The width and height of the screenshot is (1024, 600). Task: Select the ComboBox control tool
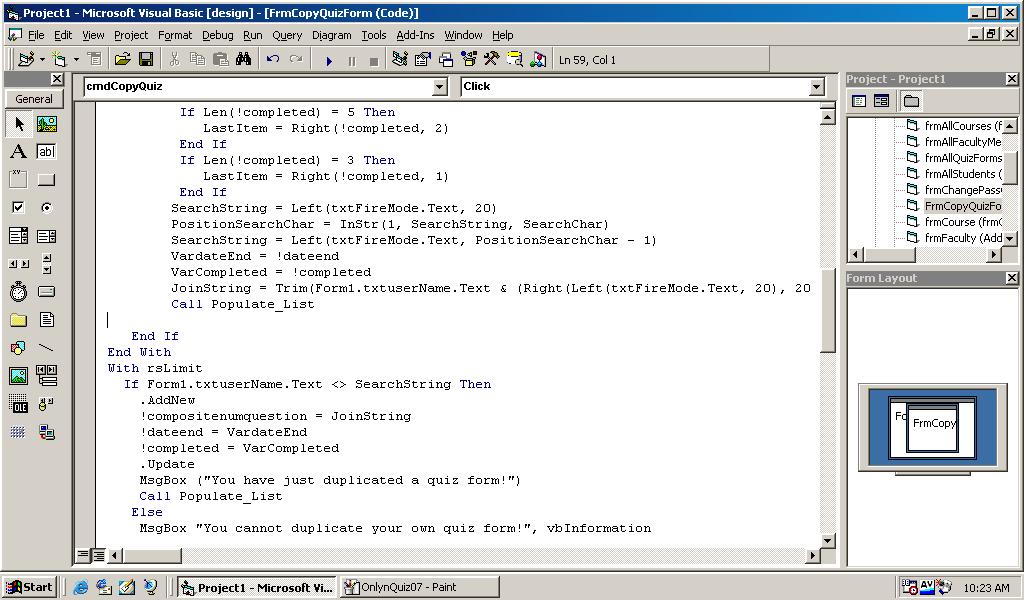pyautogui.click(x=19, y=236)
